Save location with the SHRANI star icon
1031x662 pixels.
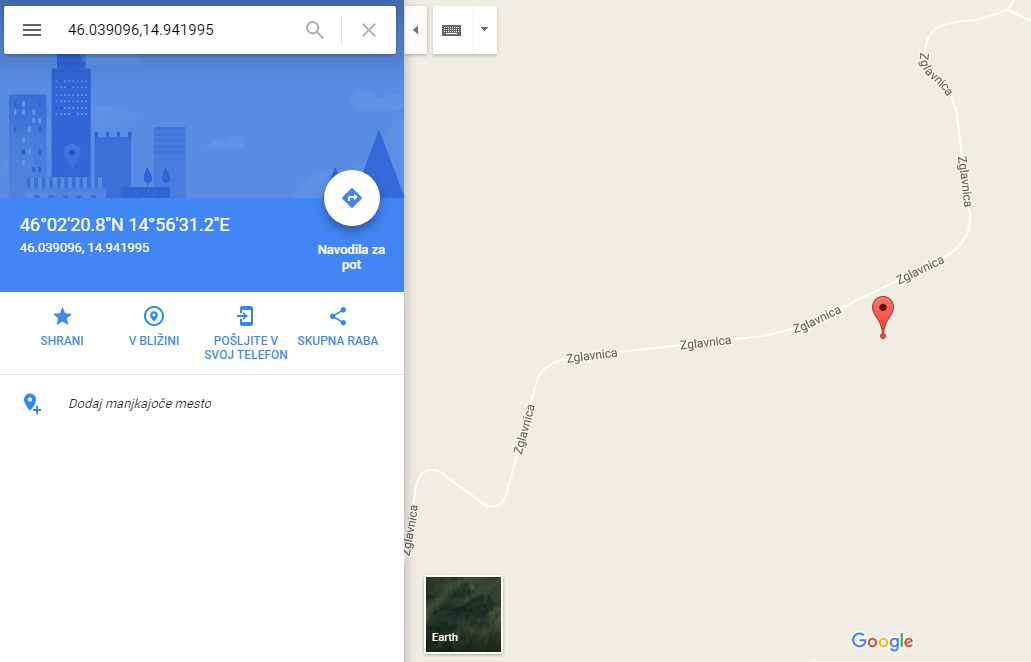[x=62, y=316]
